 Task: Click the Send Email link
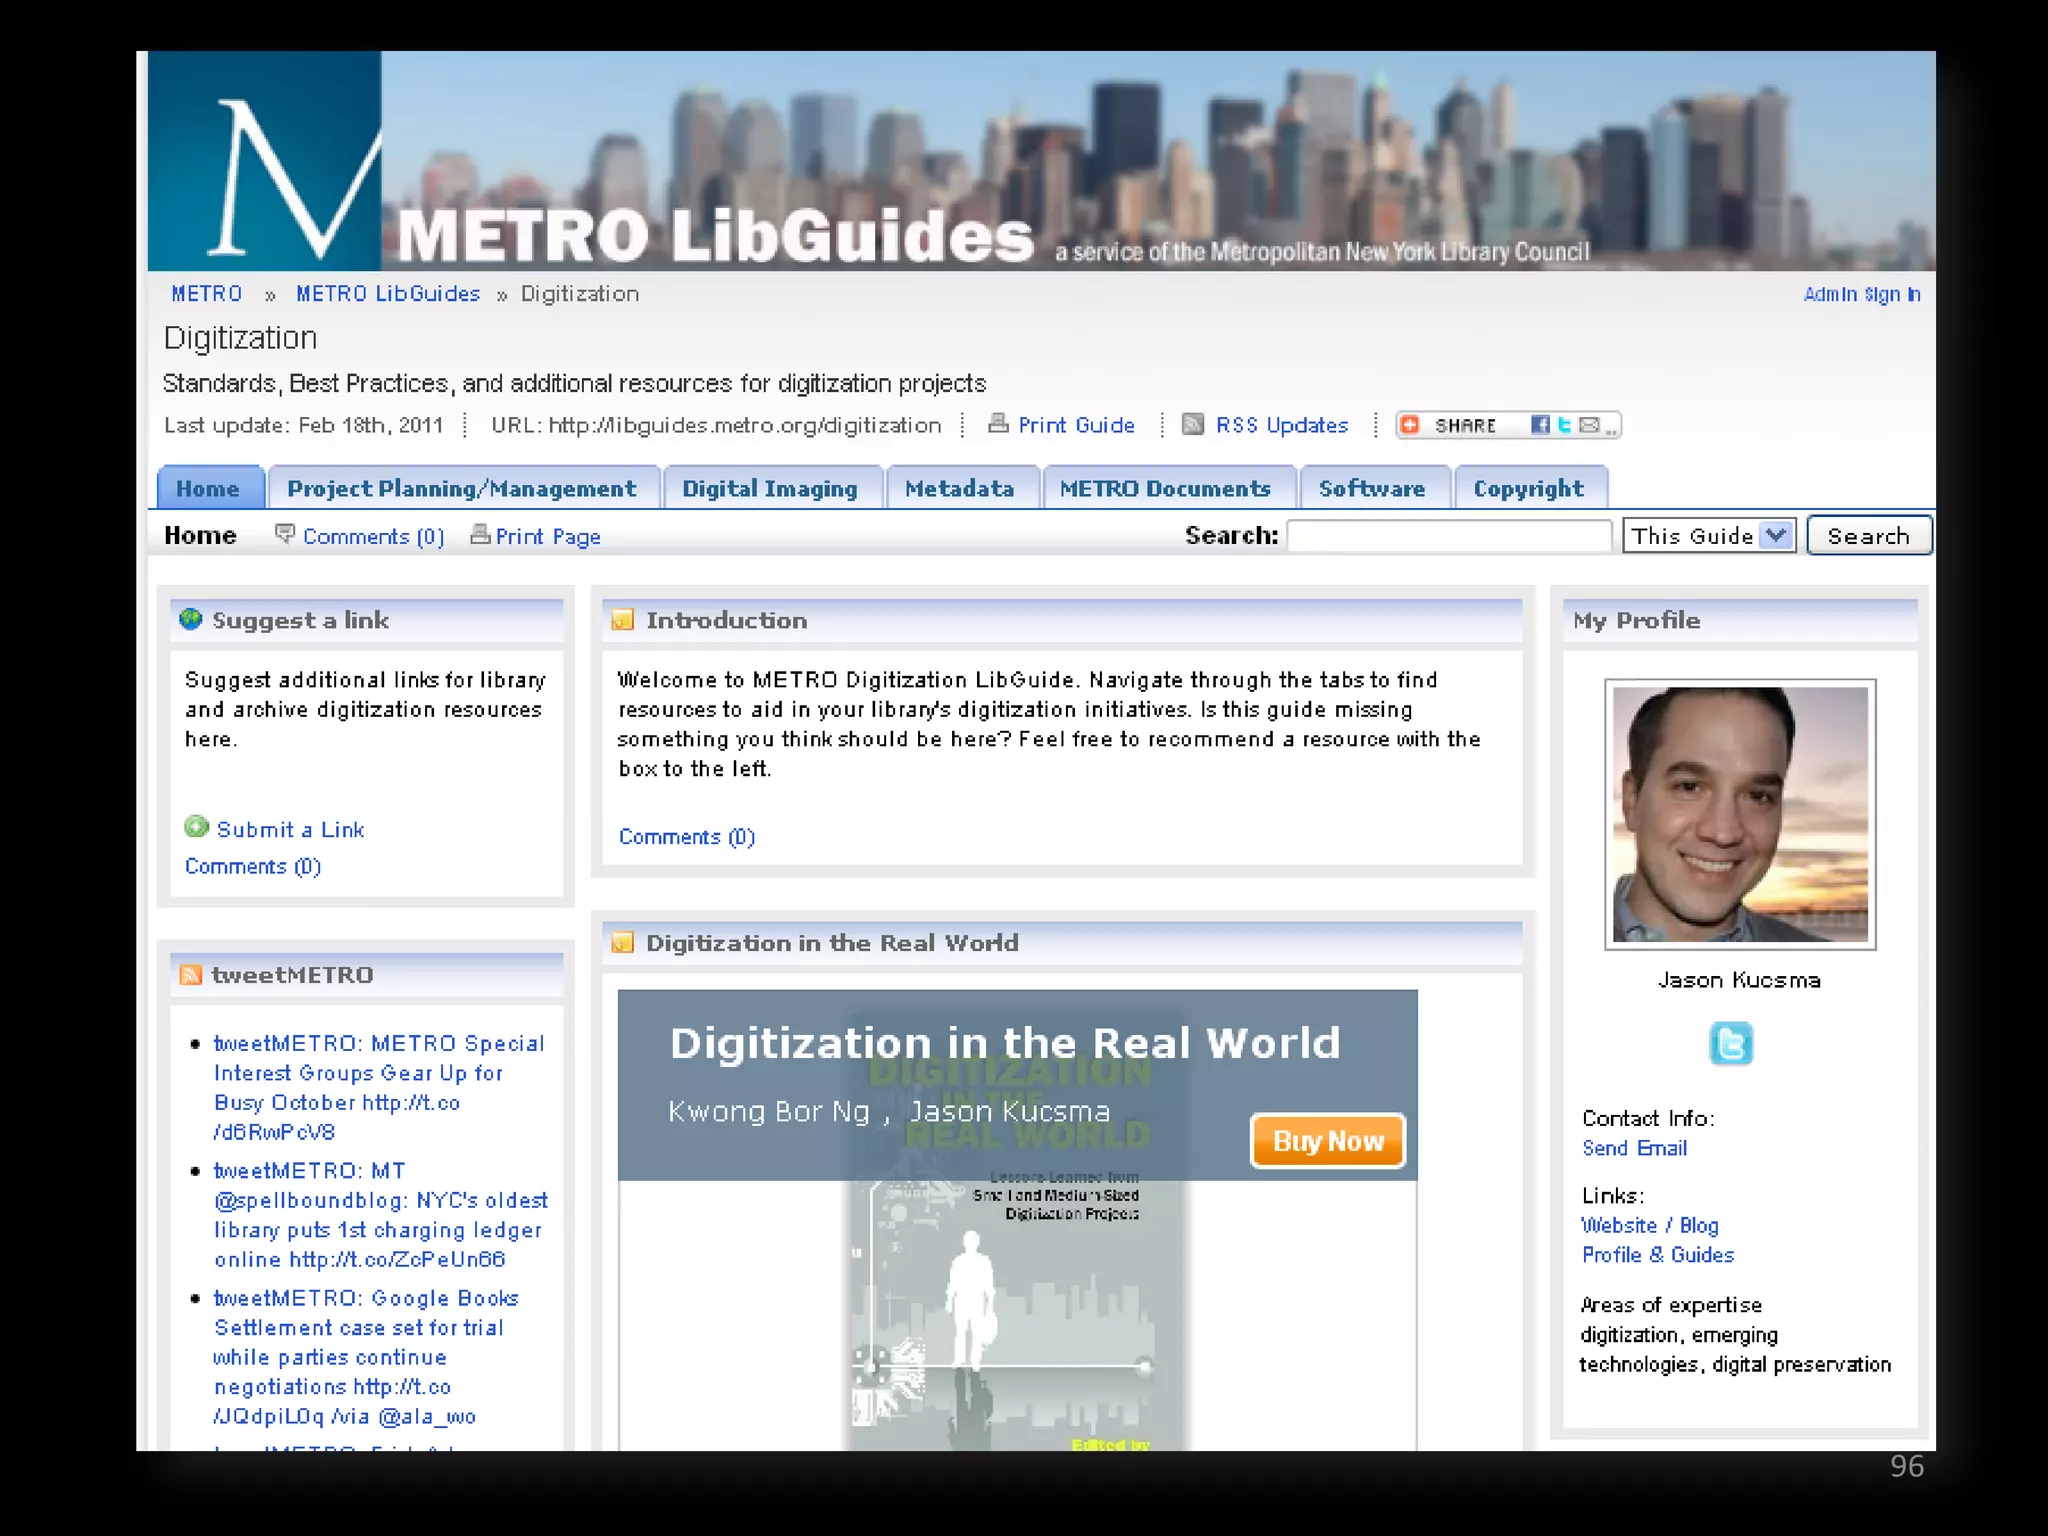click(1634, 1148)
